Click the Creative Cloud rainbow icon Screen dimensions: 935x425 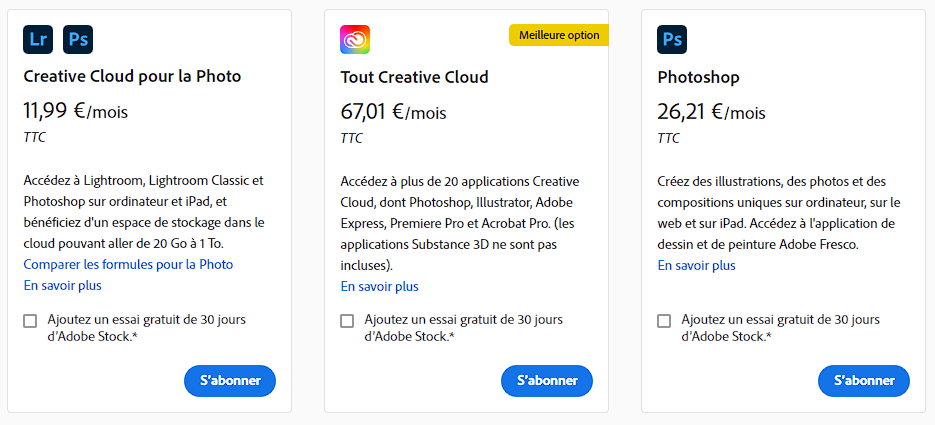coord(355,40)
